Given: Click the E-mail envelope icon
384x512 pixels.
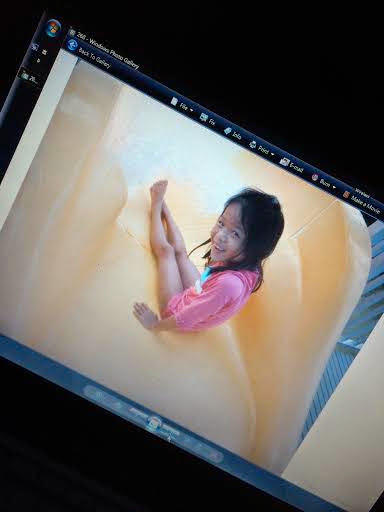Looking at the screenshot, I should pyautogui.click(x=284, y=161).
